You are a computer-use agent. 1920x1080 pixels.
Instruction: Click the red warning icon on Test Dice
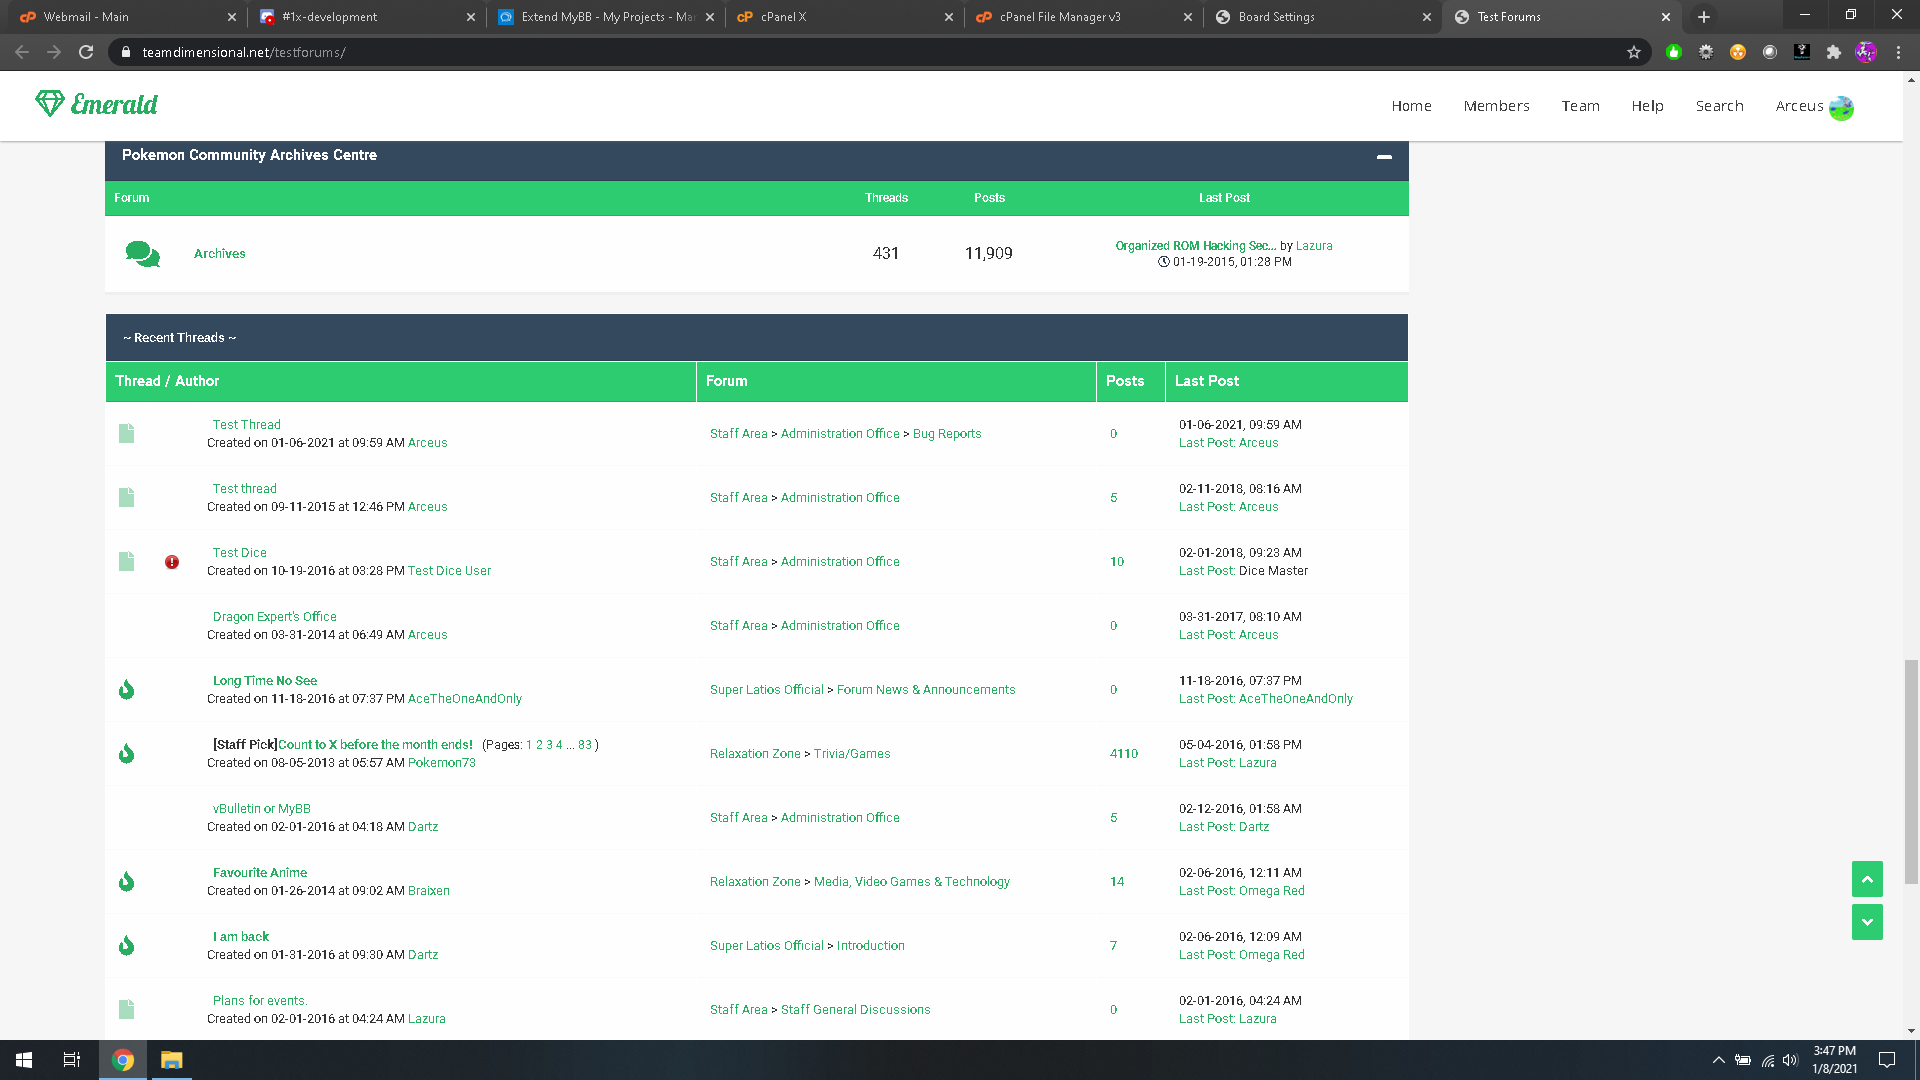coord(172,562)
